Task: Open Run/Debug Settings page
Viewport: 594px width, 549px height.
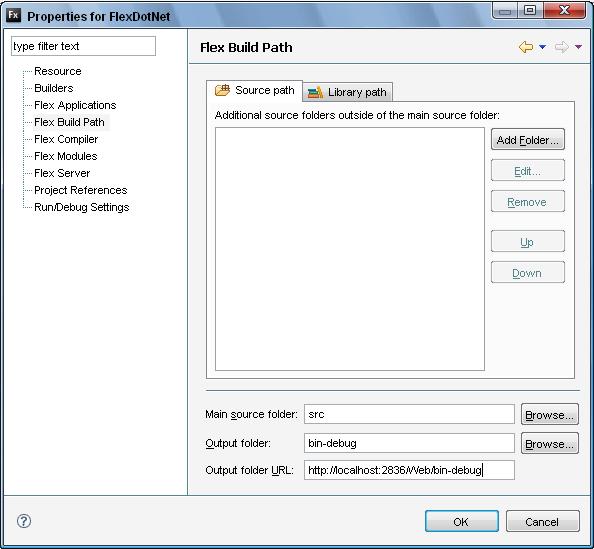Action: click(81, 207)
